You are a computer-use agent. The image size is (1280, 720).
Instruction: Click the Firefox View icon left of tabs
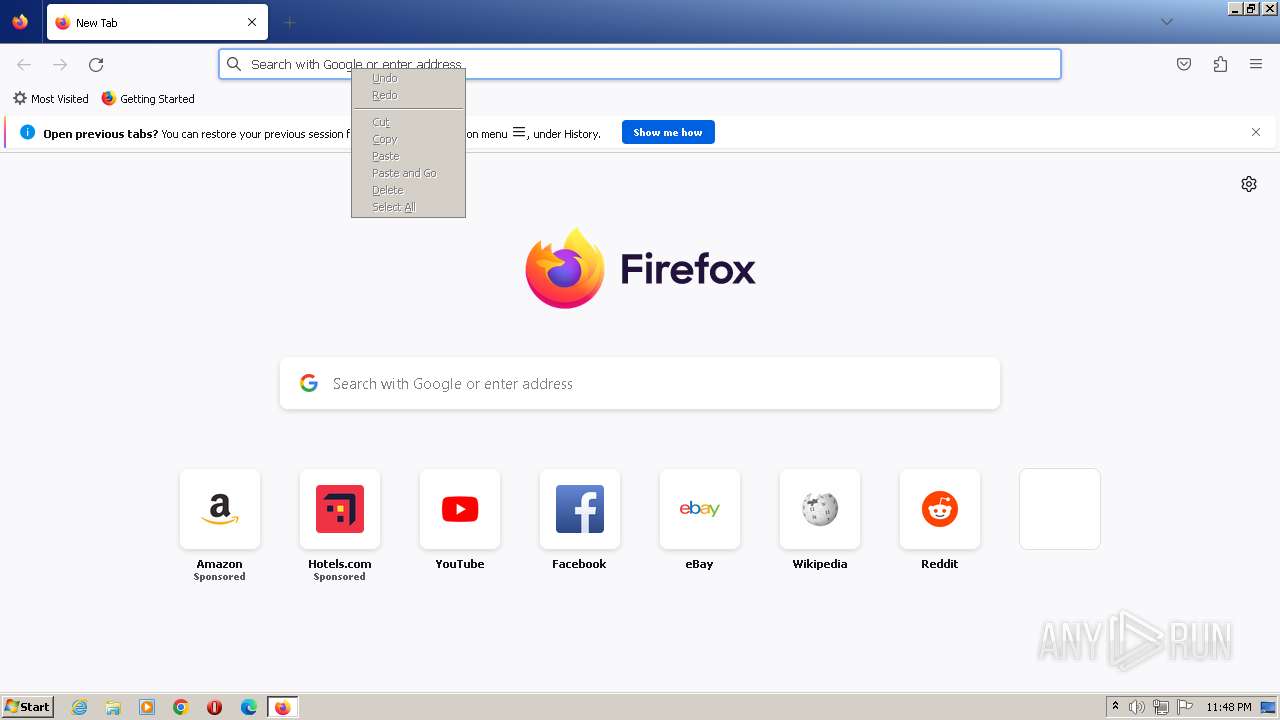click(x=20, y=22)
